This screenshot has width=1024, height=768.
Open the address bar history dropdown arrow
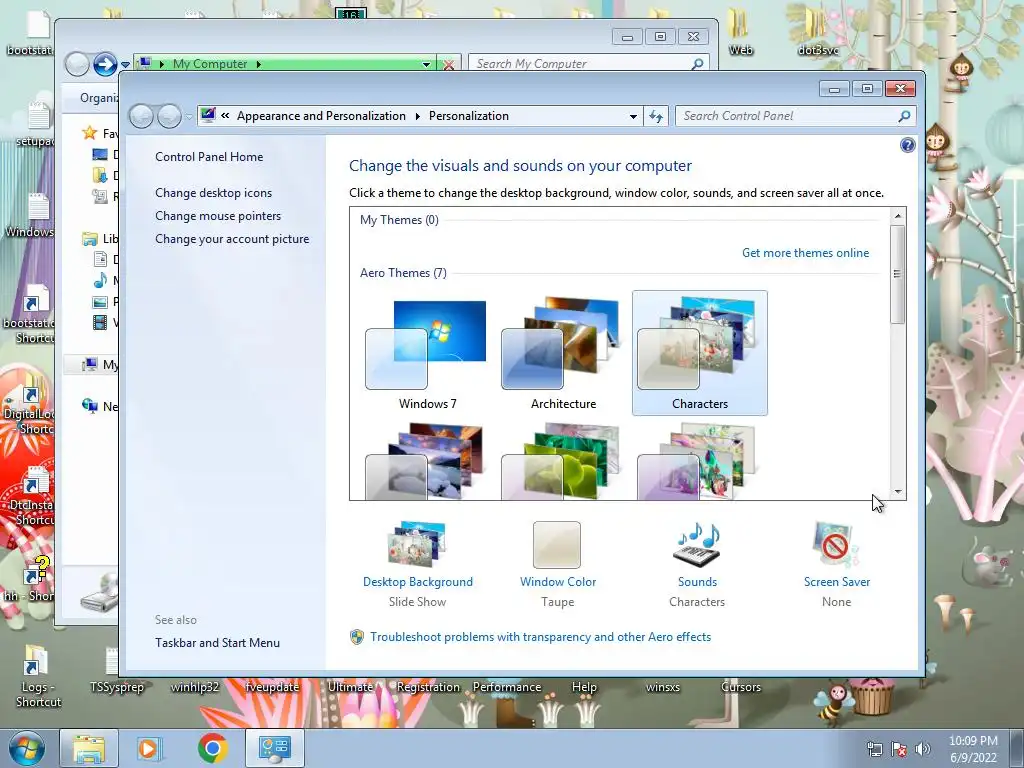point(633,116)
